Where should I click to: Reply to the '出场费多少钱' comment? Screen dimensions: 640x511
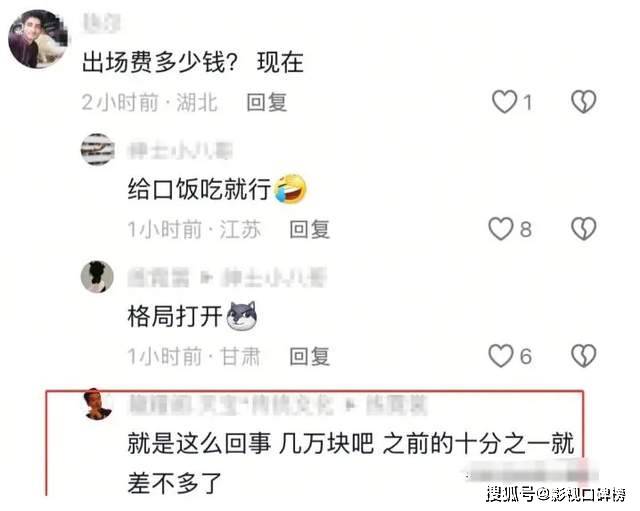click(x=267, y=102)
